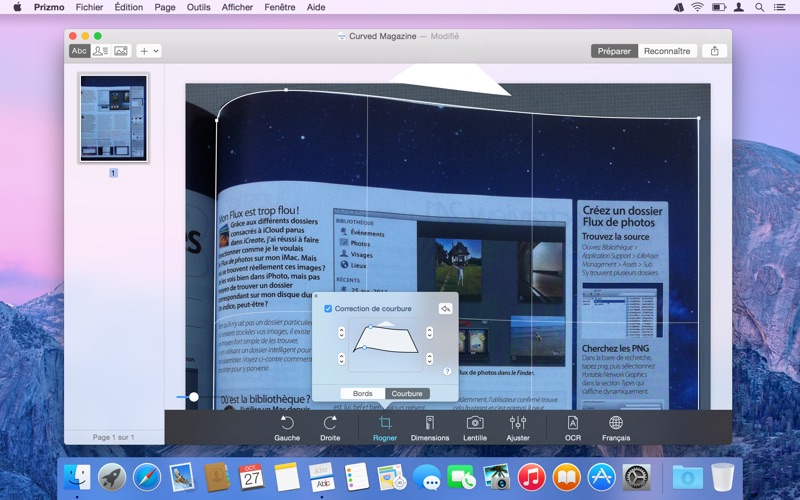Switch to Abc text mode
This screenshot has height=500, width=800.
[x=79, y=51]
